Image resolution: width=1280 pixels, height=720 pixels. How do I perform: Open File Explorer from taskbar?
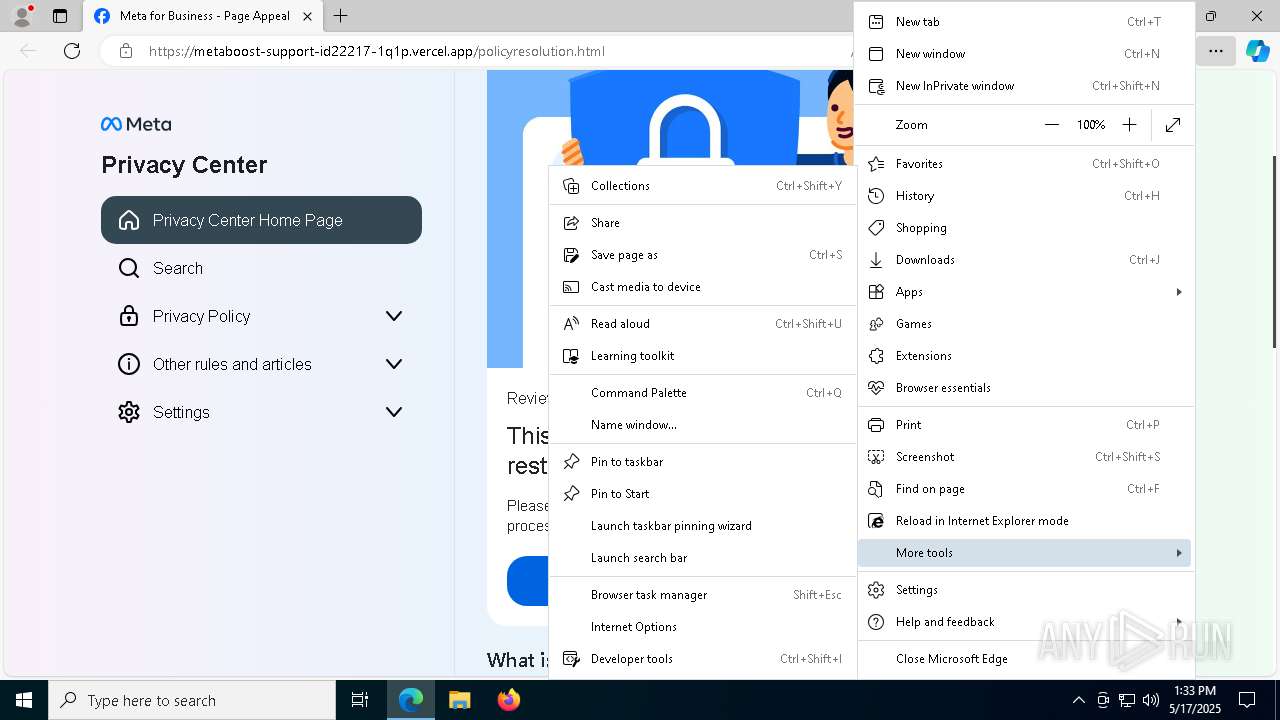459,700
